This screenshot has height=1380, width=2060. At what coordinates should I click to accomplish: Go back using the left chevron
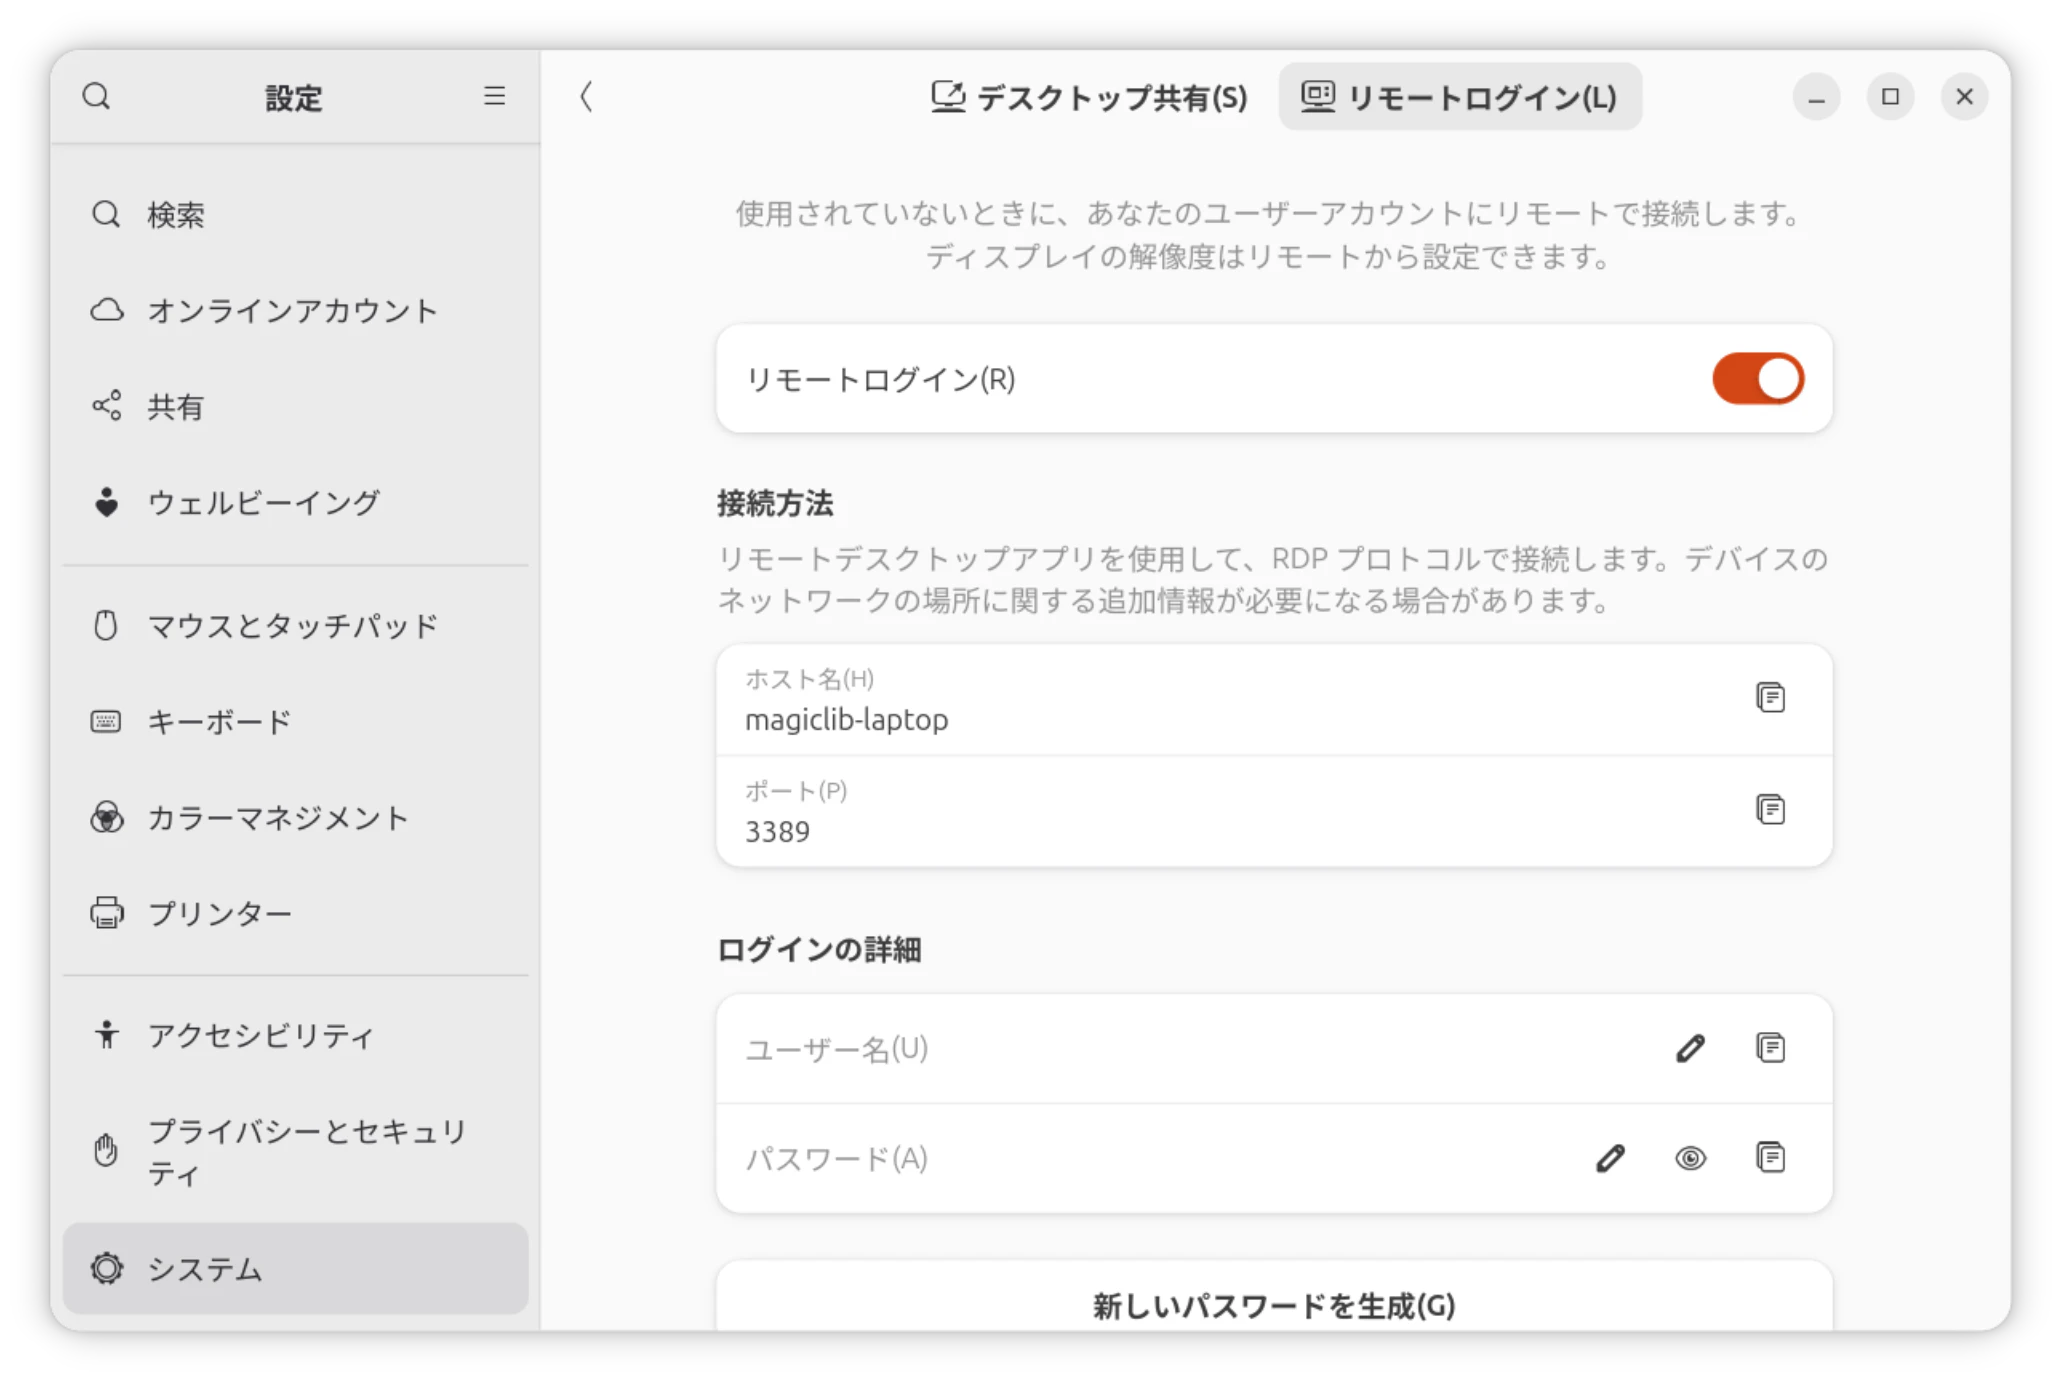click(586, 97)
